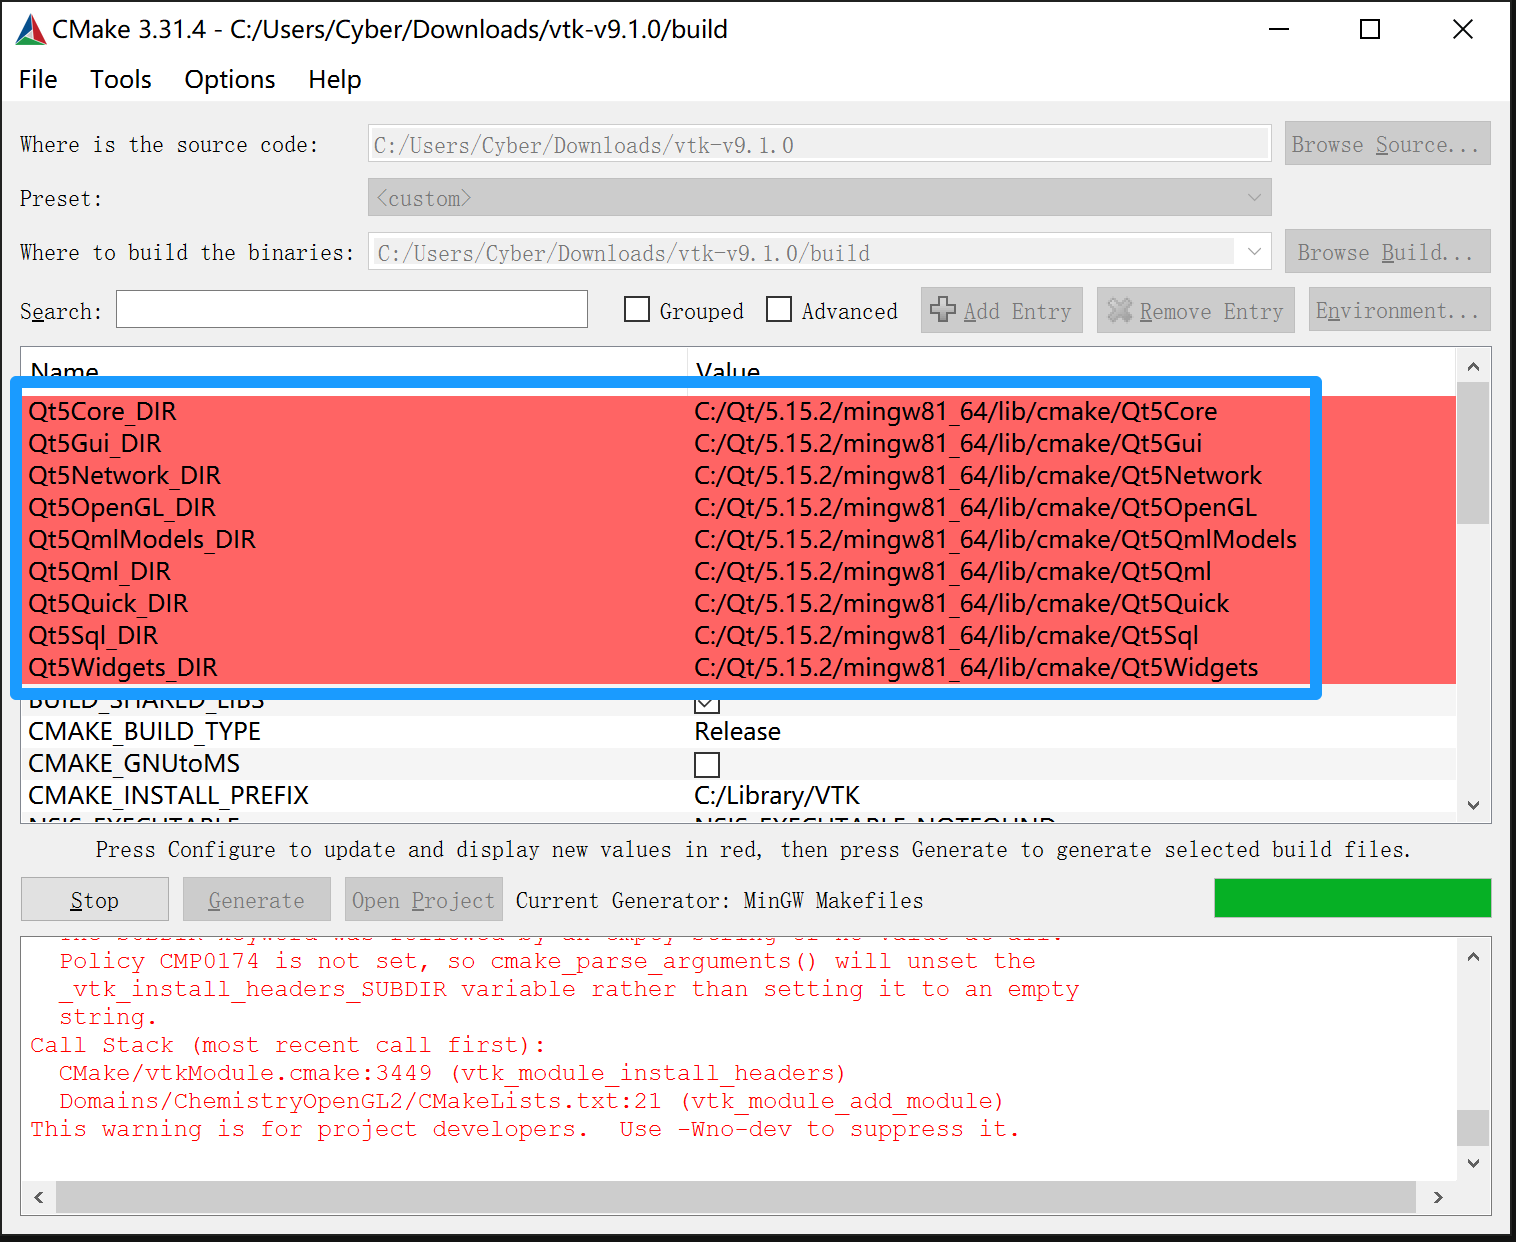The width and height of the screenshot is (1516, 1242).
Task: Check the CMAKE_GNUtoMS option
Action: click(707, 765)
